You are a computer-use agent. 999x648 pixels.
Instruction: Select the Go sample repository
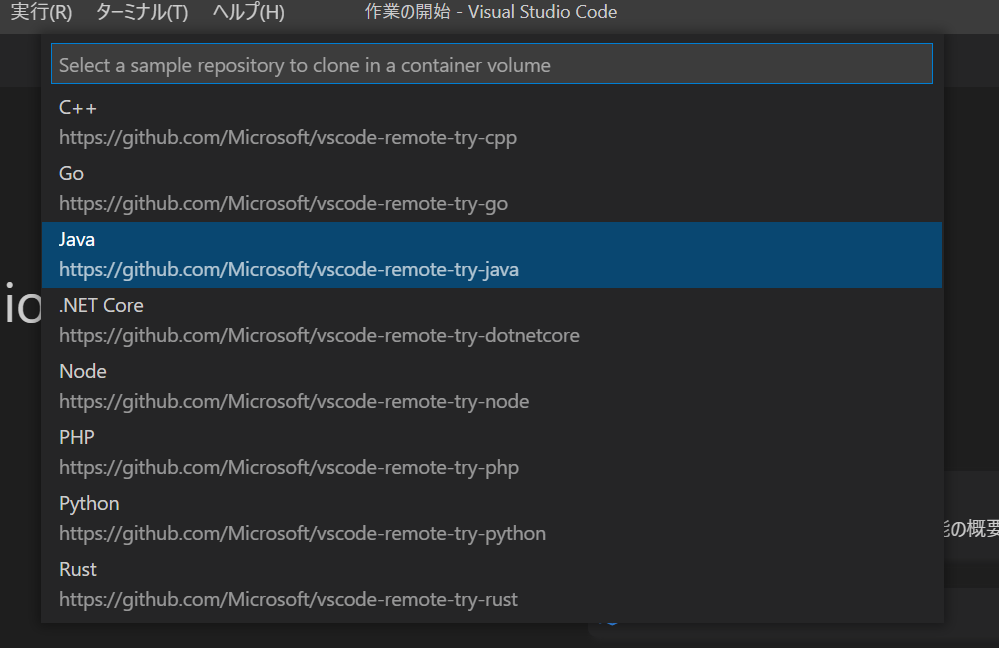491,189
